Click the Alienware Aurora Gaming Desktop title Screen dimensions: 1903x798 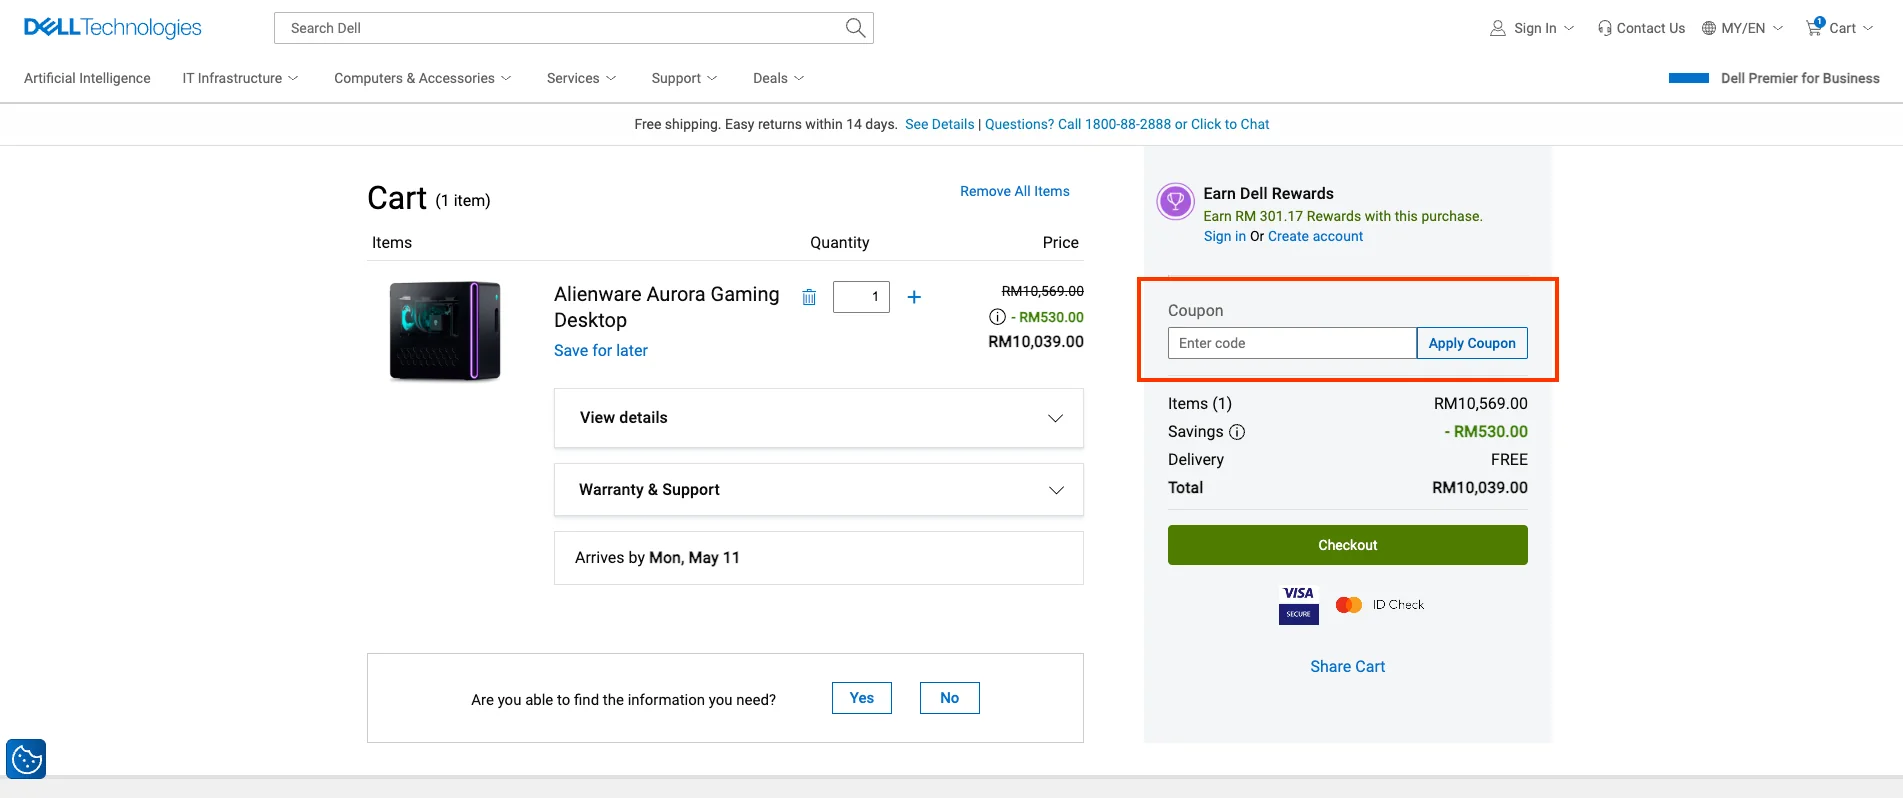click(666, 307)
